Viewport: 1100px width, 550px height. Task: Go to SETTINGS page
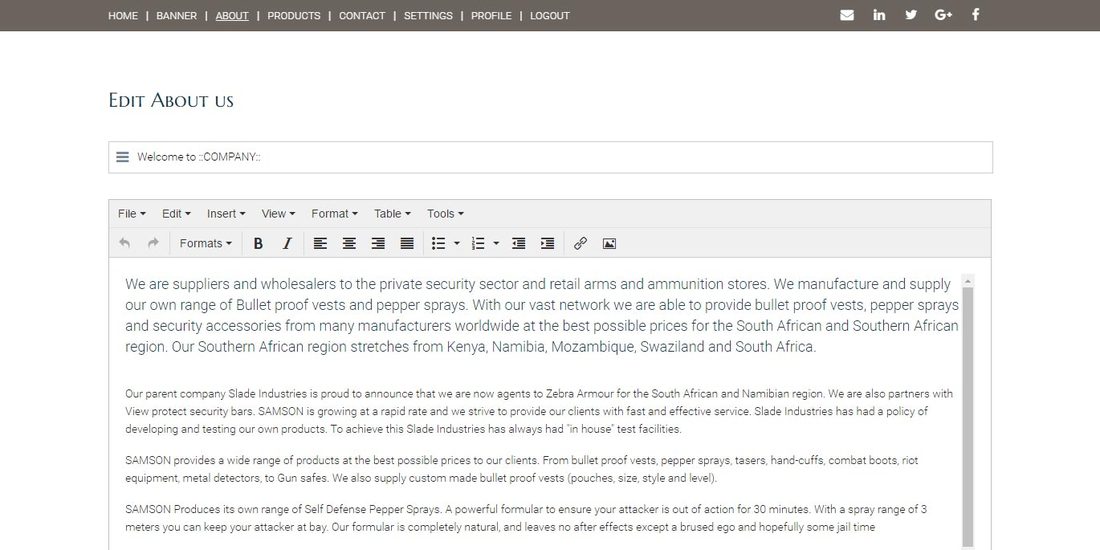click(x=428, y=15)
